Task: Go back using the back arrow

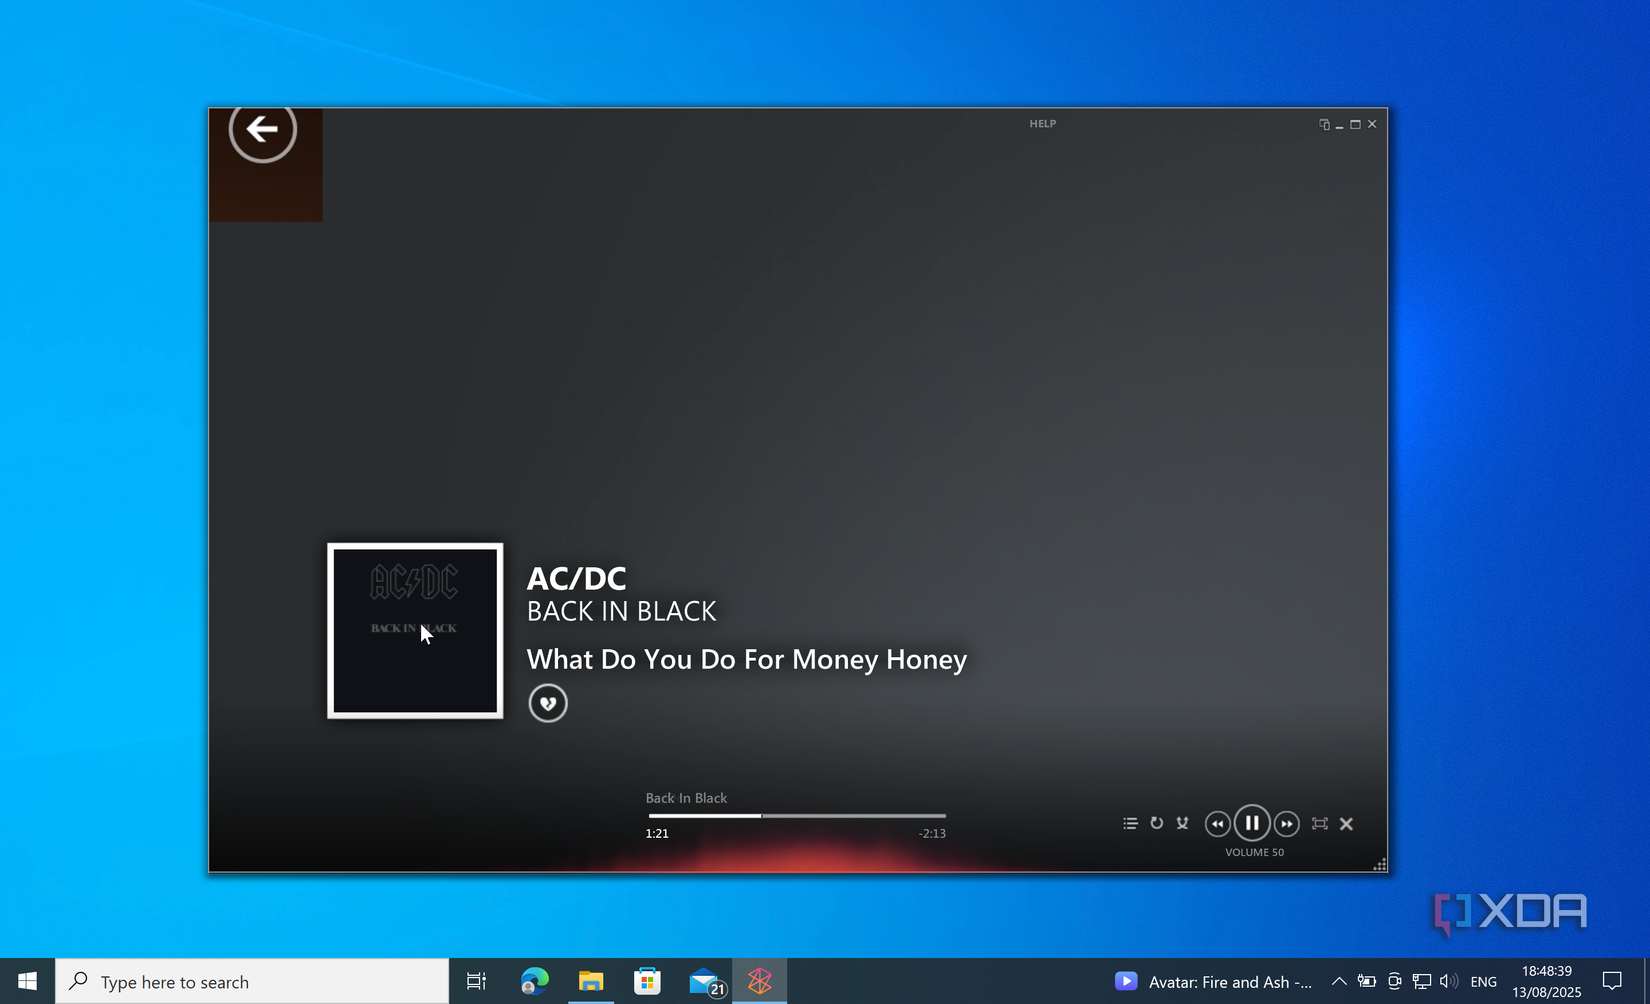Action: (263, 130)
